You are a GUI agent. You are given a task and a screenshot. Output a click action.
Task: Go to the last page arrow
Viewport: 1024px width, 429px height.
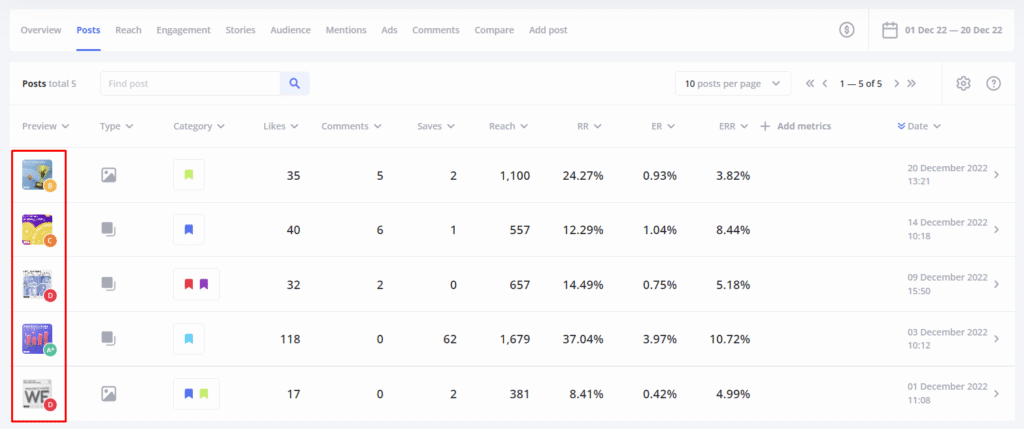[912, 84]
